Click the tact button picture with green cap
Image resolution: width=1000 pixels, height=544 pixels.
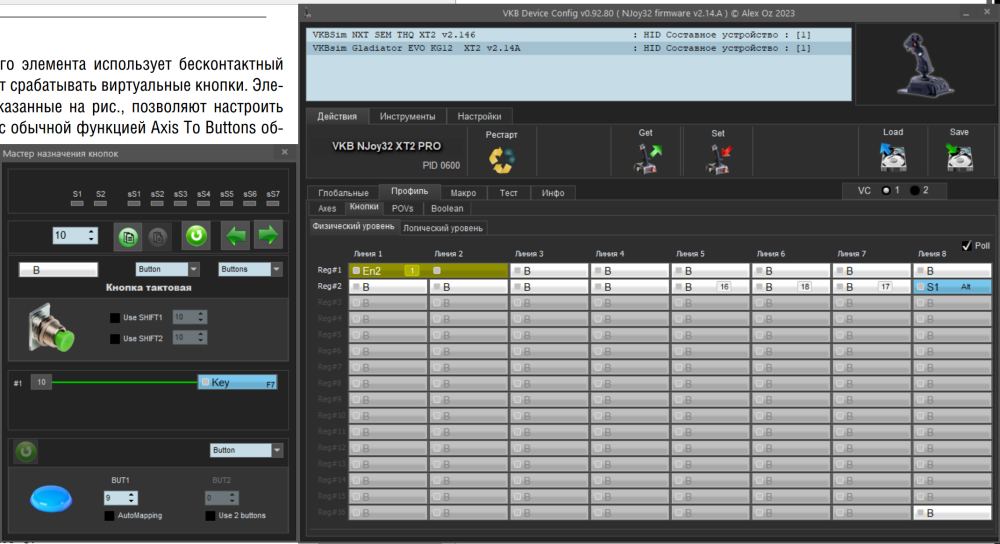point(51,328)
